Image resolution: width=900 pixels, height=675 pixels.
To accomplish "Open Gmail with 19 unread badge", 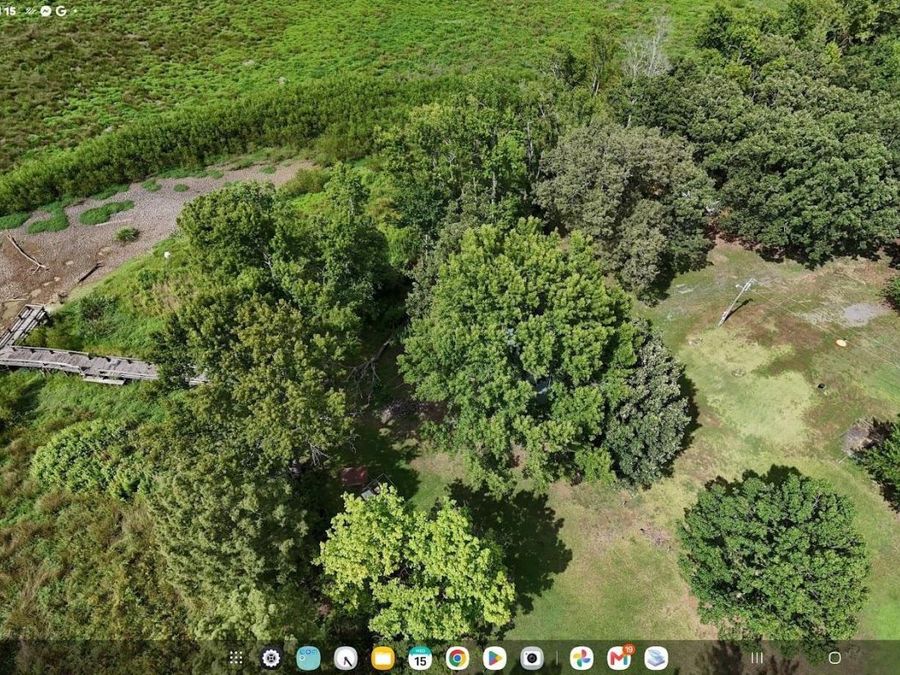I will click(620, 657).
